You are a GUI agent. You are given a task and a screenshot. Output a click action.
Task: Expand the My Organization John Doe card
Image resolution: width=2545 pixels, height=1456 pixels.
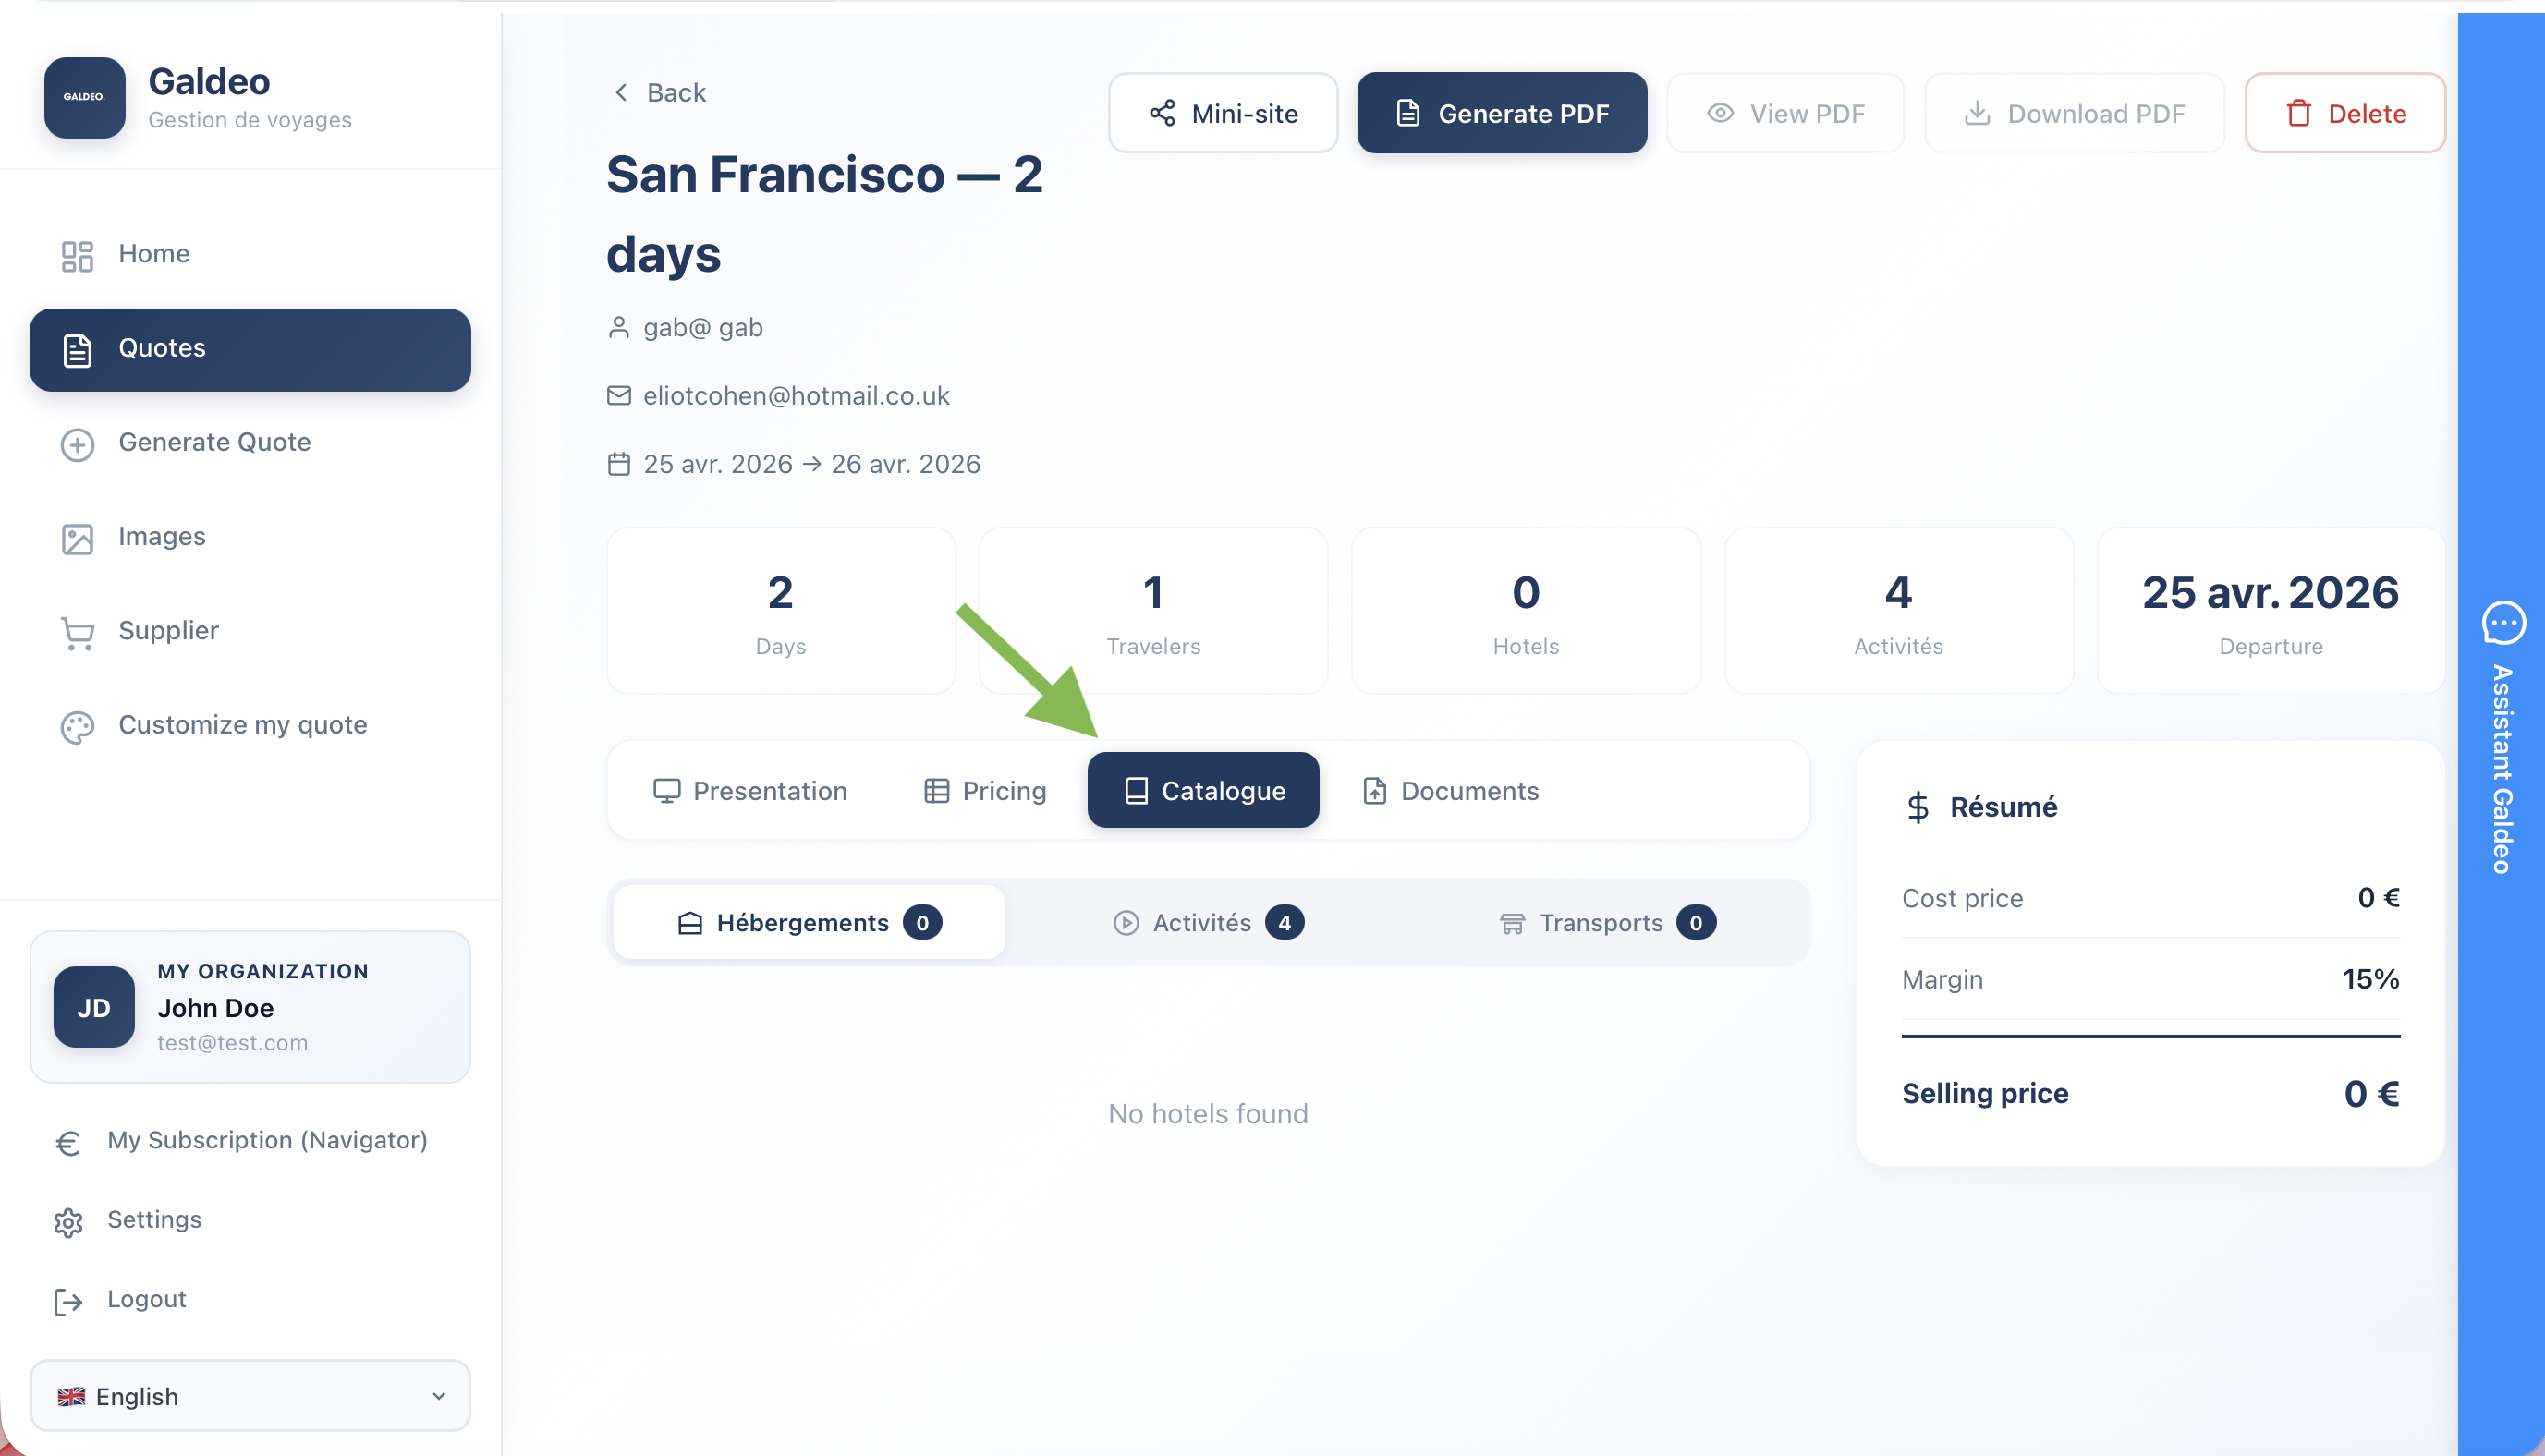coord(250,1007)
